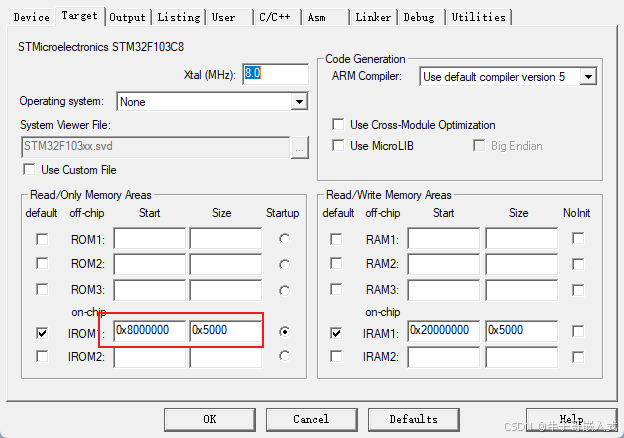Edit IROM1 Size value 0x5000

[226, 331]
